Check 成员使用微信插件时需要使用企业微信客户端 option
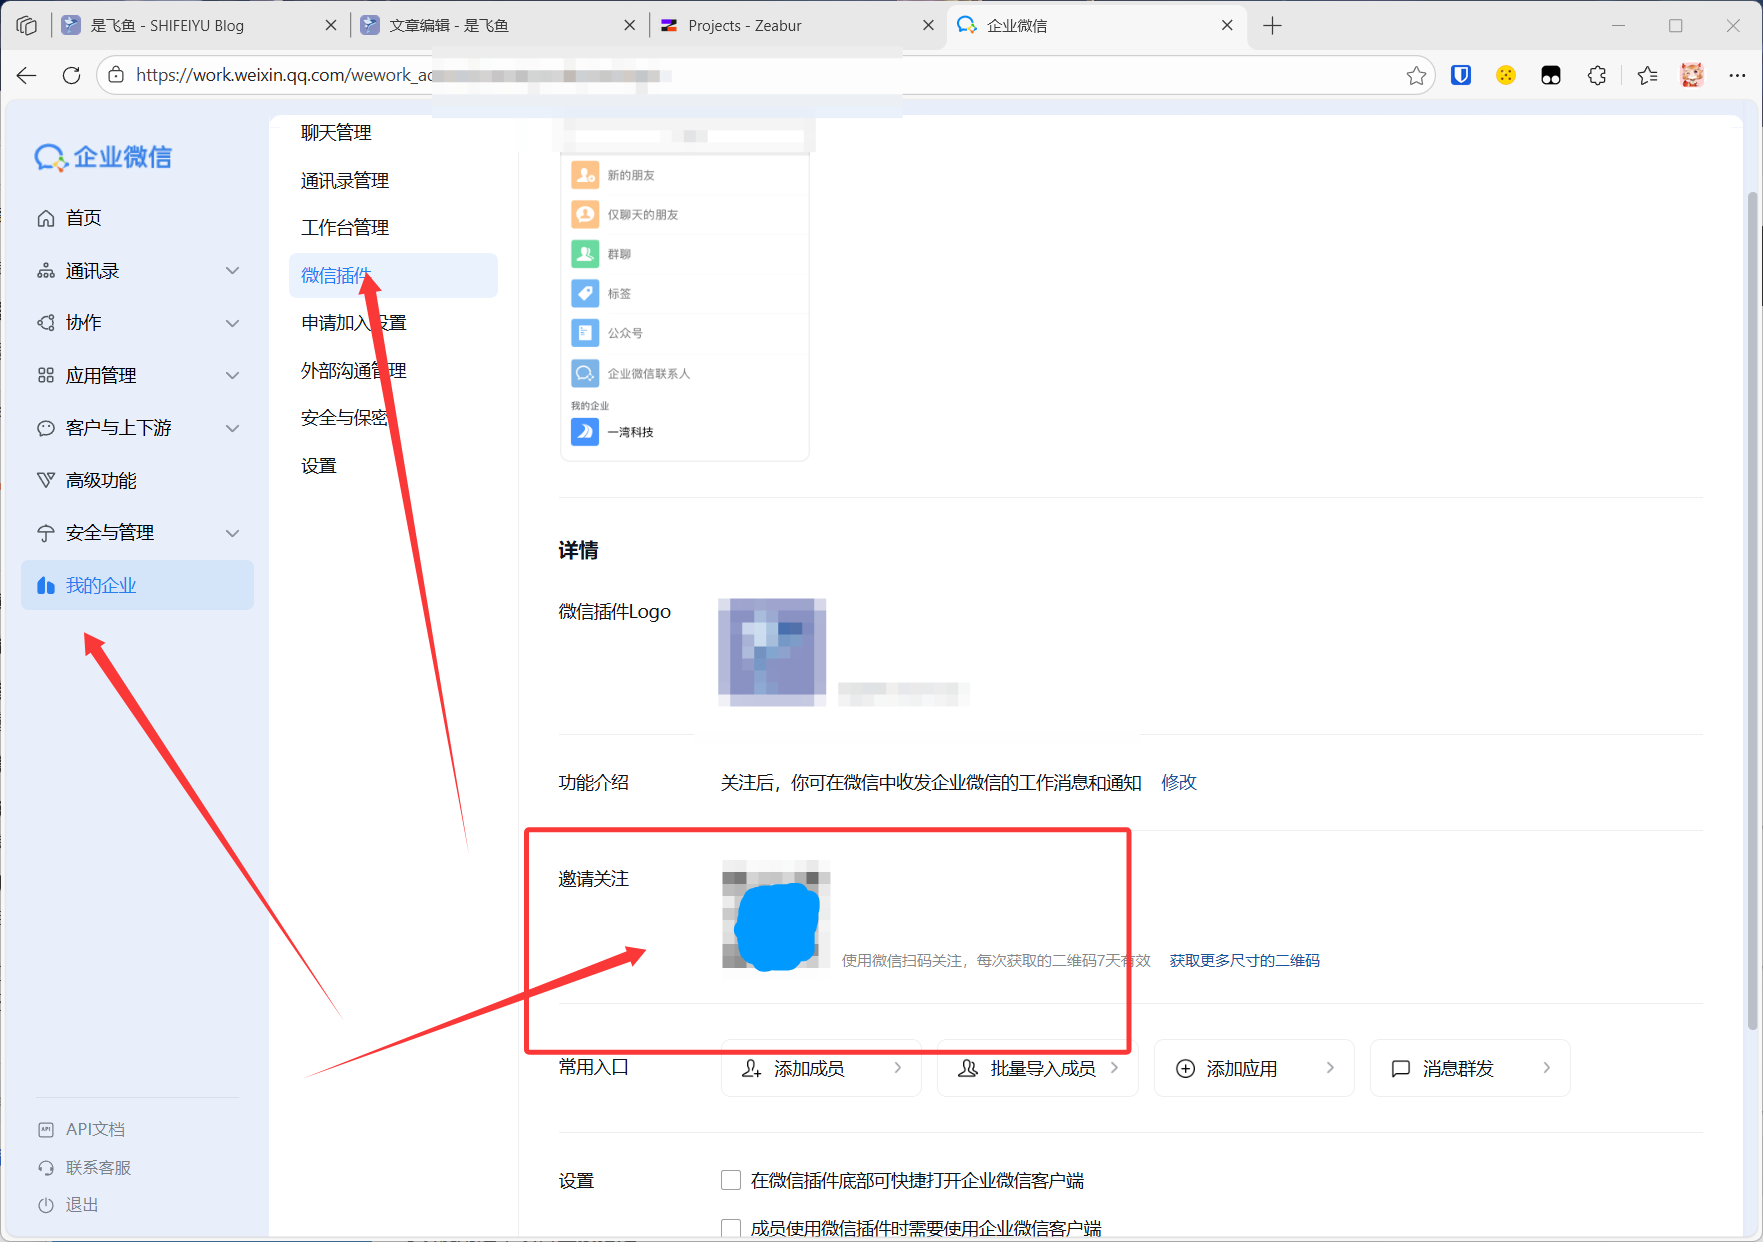The width and height of the screenshot is (1763, 1242). pyautogui.click(x=731, y=1228)
